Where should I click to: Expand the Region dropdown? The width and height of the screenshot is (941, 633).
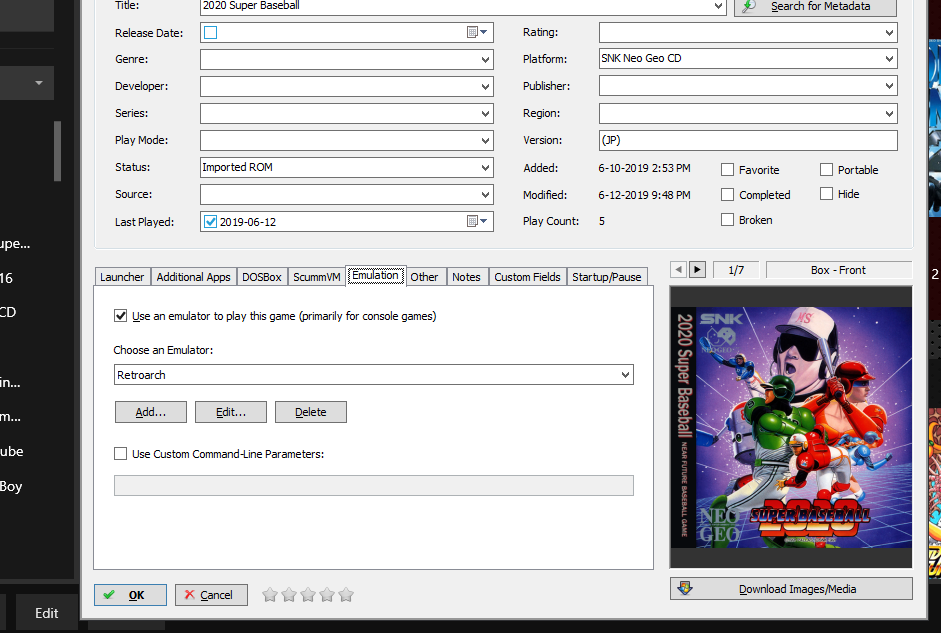(889, 113)
